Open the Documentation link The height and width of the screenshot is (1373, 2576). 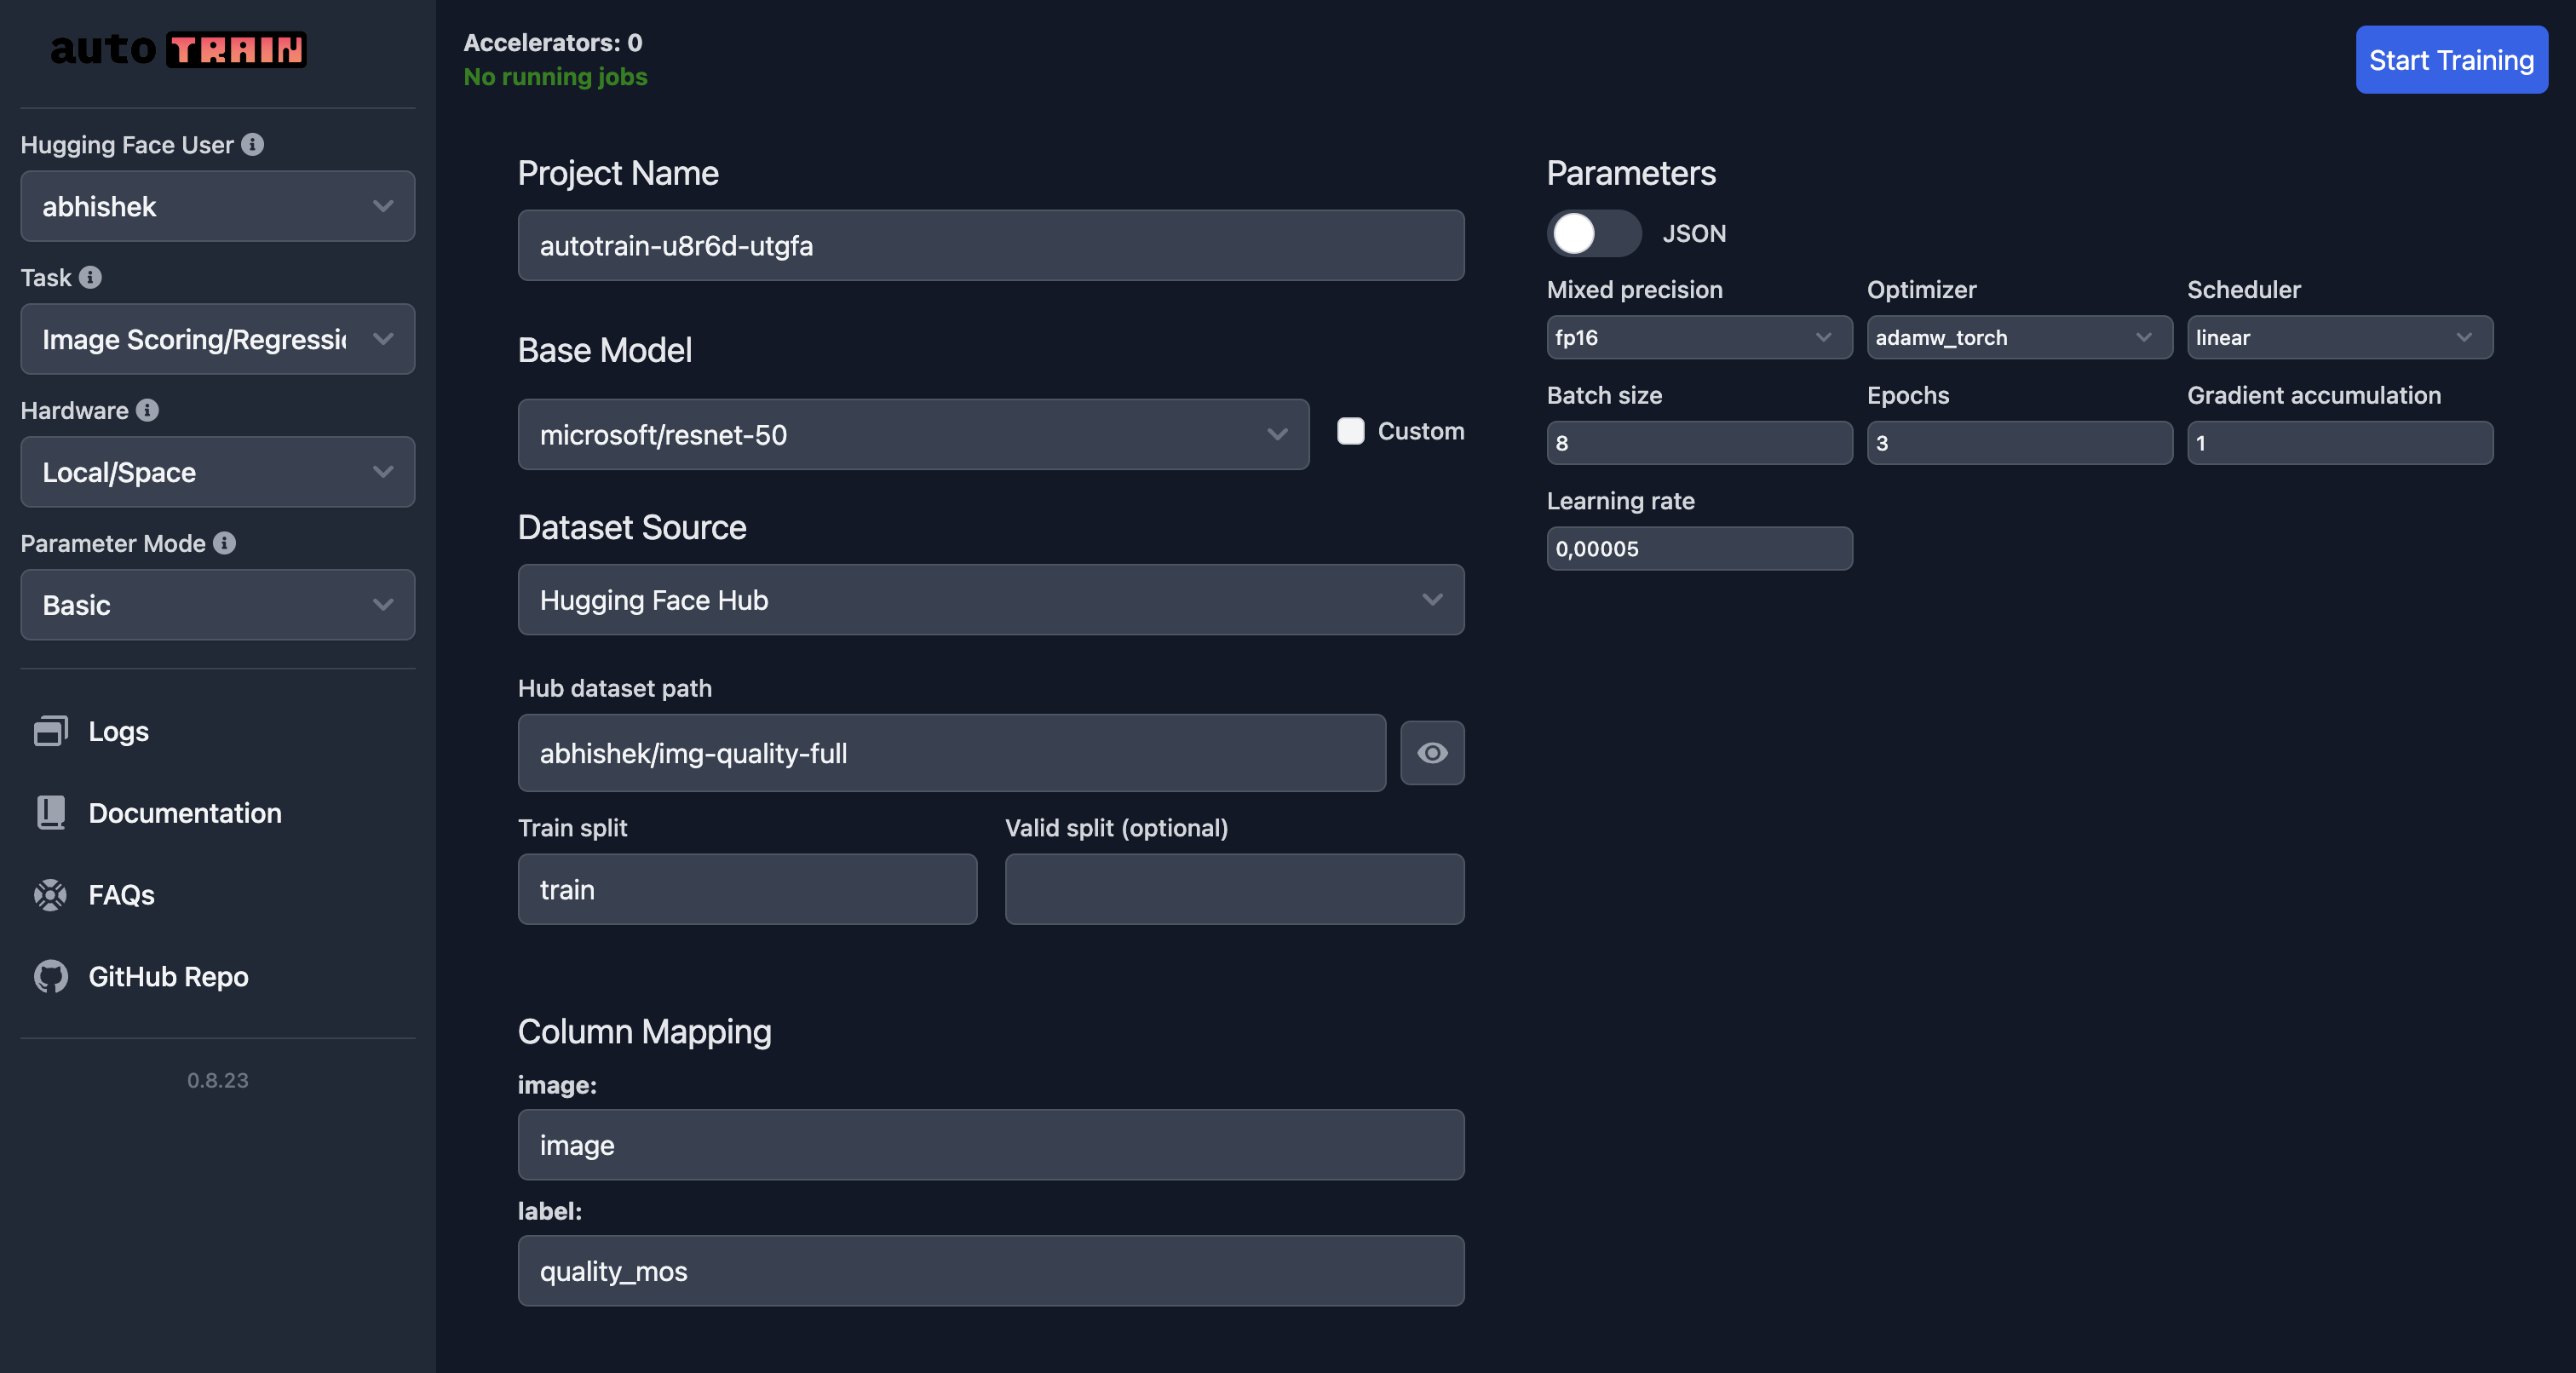coord(185,813)
